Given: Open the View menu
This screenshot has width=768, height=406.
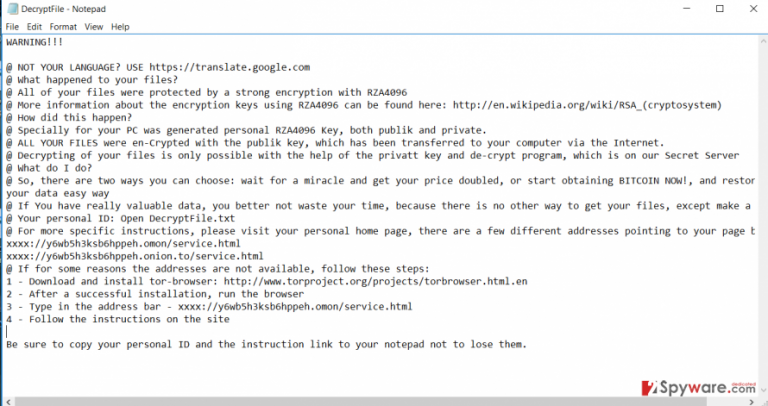Looking at the screenshot, I should (x=94, y=27).
